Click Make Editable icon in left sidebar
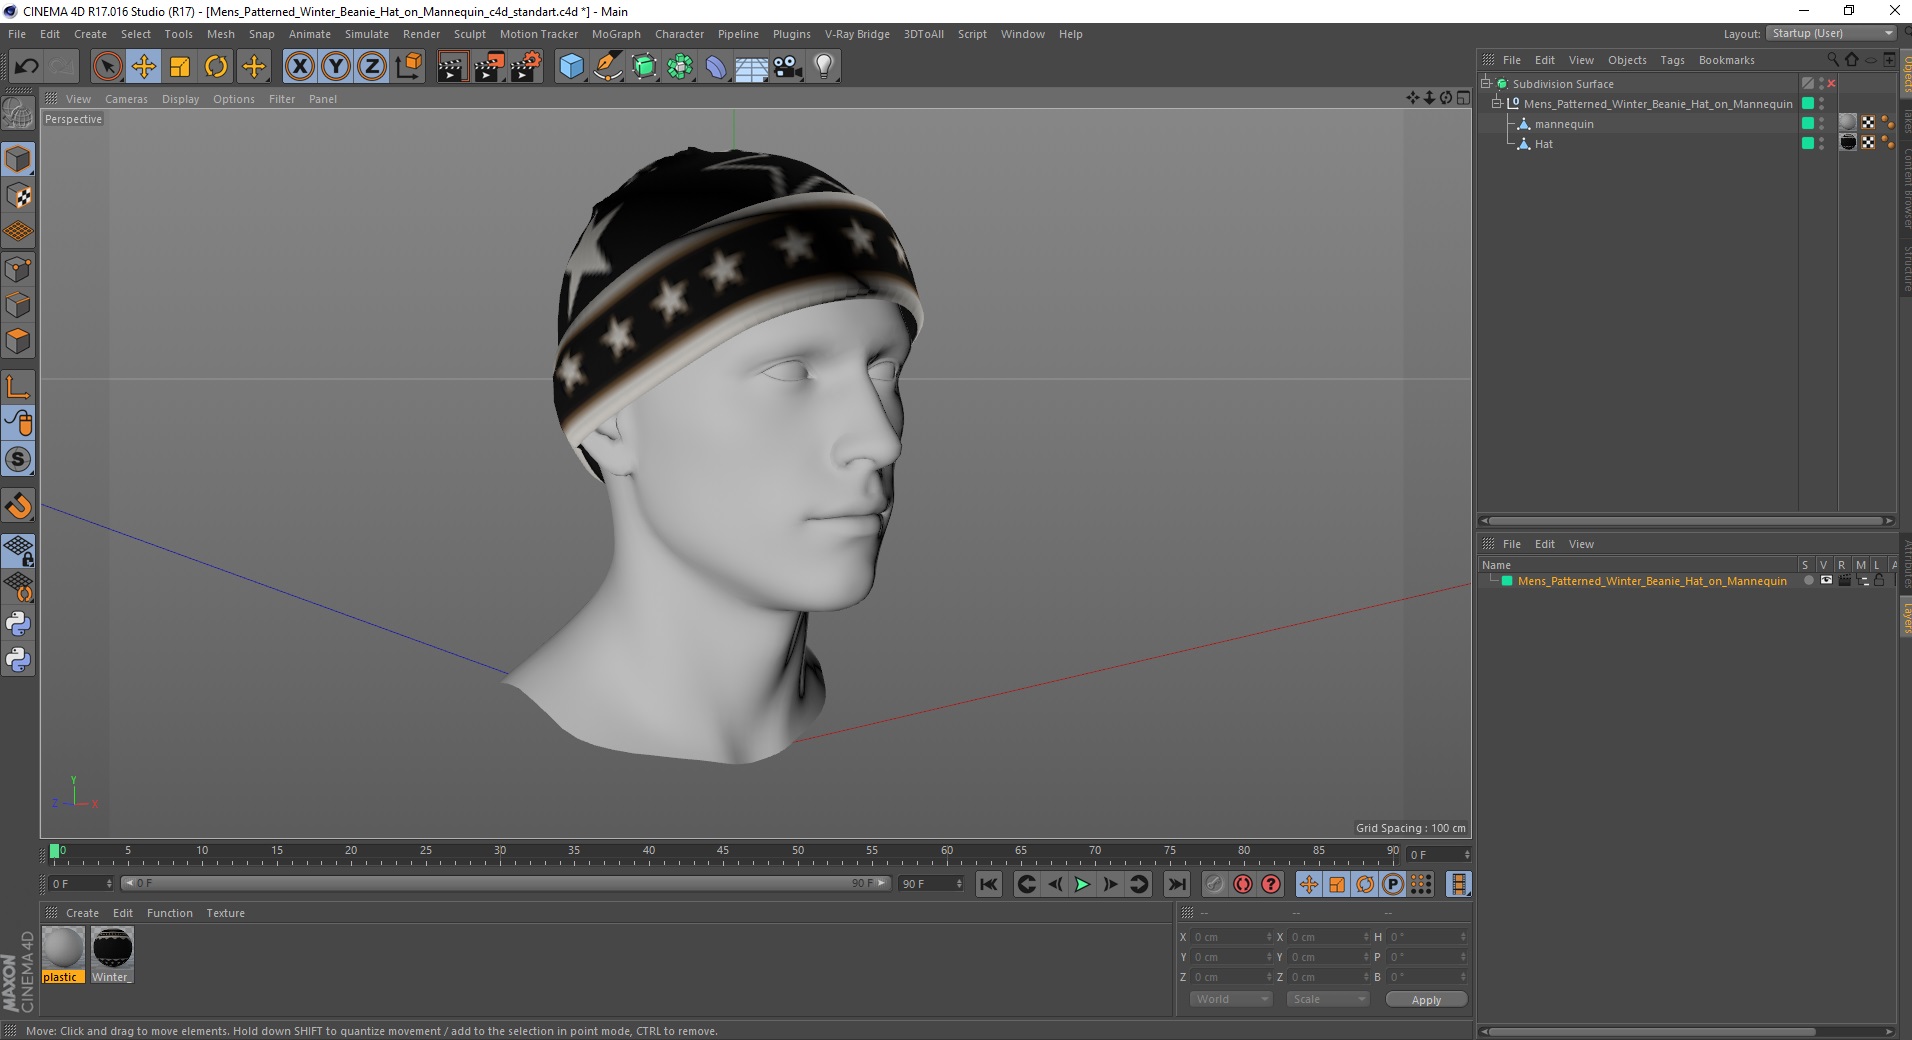This screenshot has height=1040, width=1912. [x=18, y=114]
